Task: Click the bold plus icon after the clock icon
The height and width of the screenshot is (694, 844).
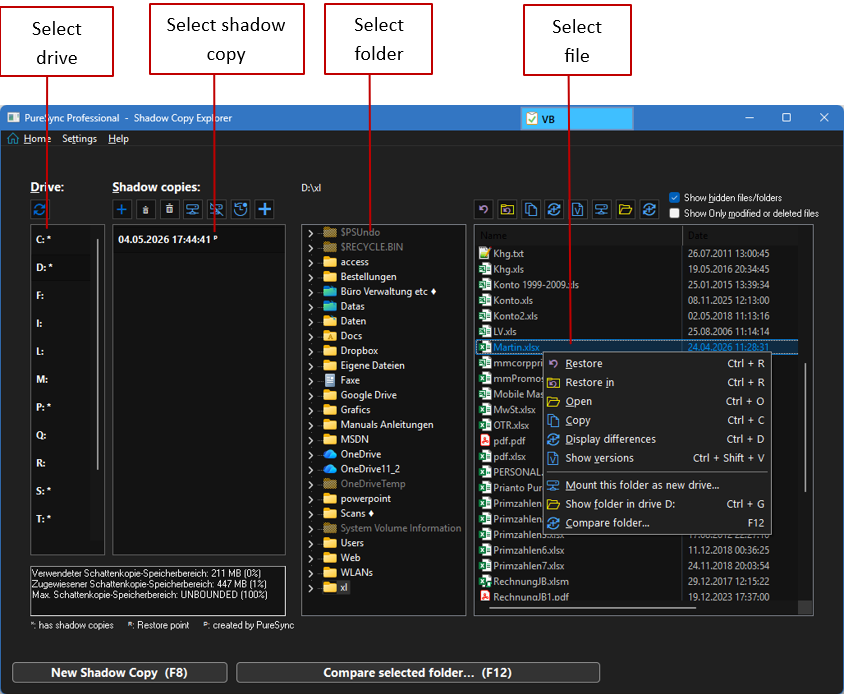Action: [264, 209]
